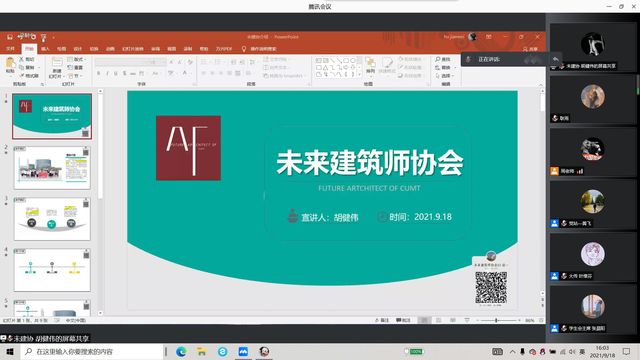Open the Slide Show ribbon tab
The image size is (640, 360).
click(x=133, y=49)
